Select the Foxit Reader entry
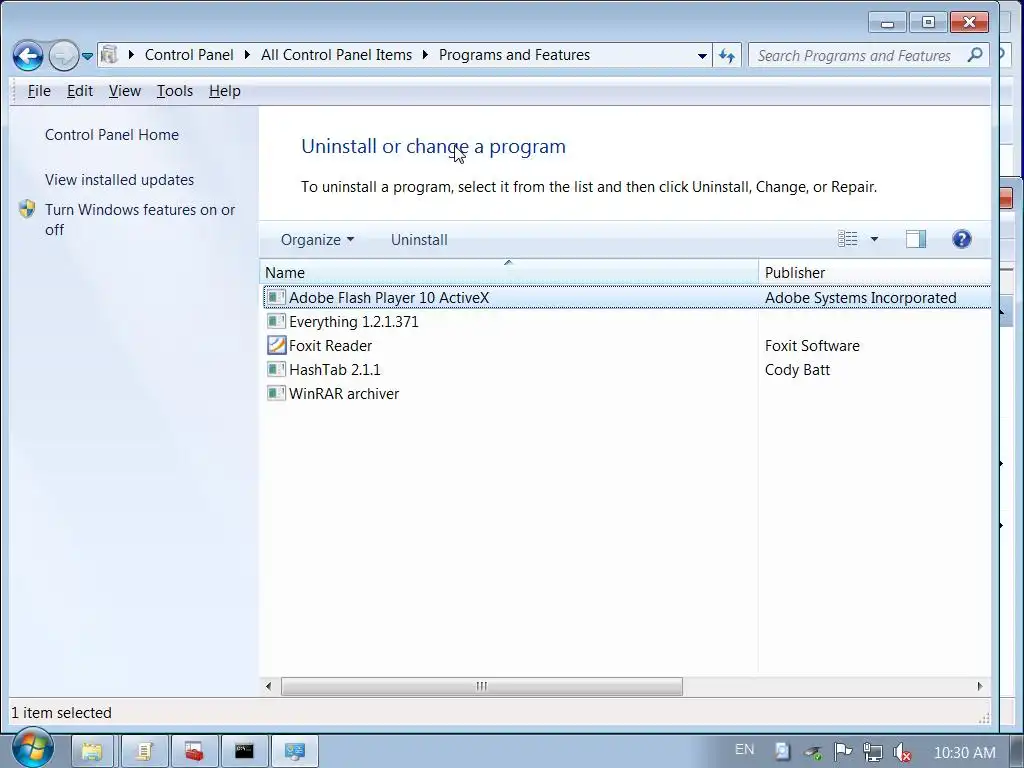The height and width of the screenshot is (768, 1024). [330, 345]
